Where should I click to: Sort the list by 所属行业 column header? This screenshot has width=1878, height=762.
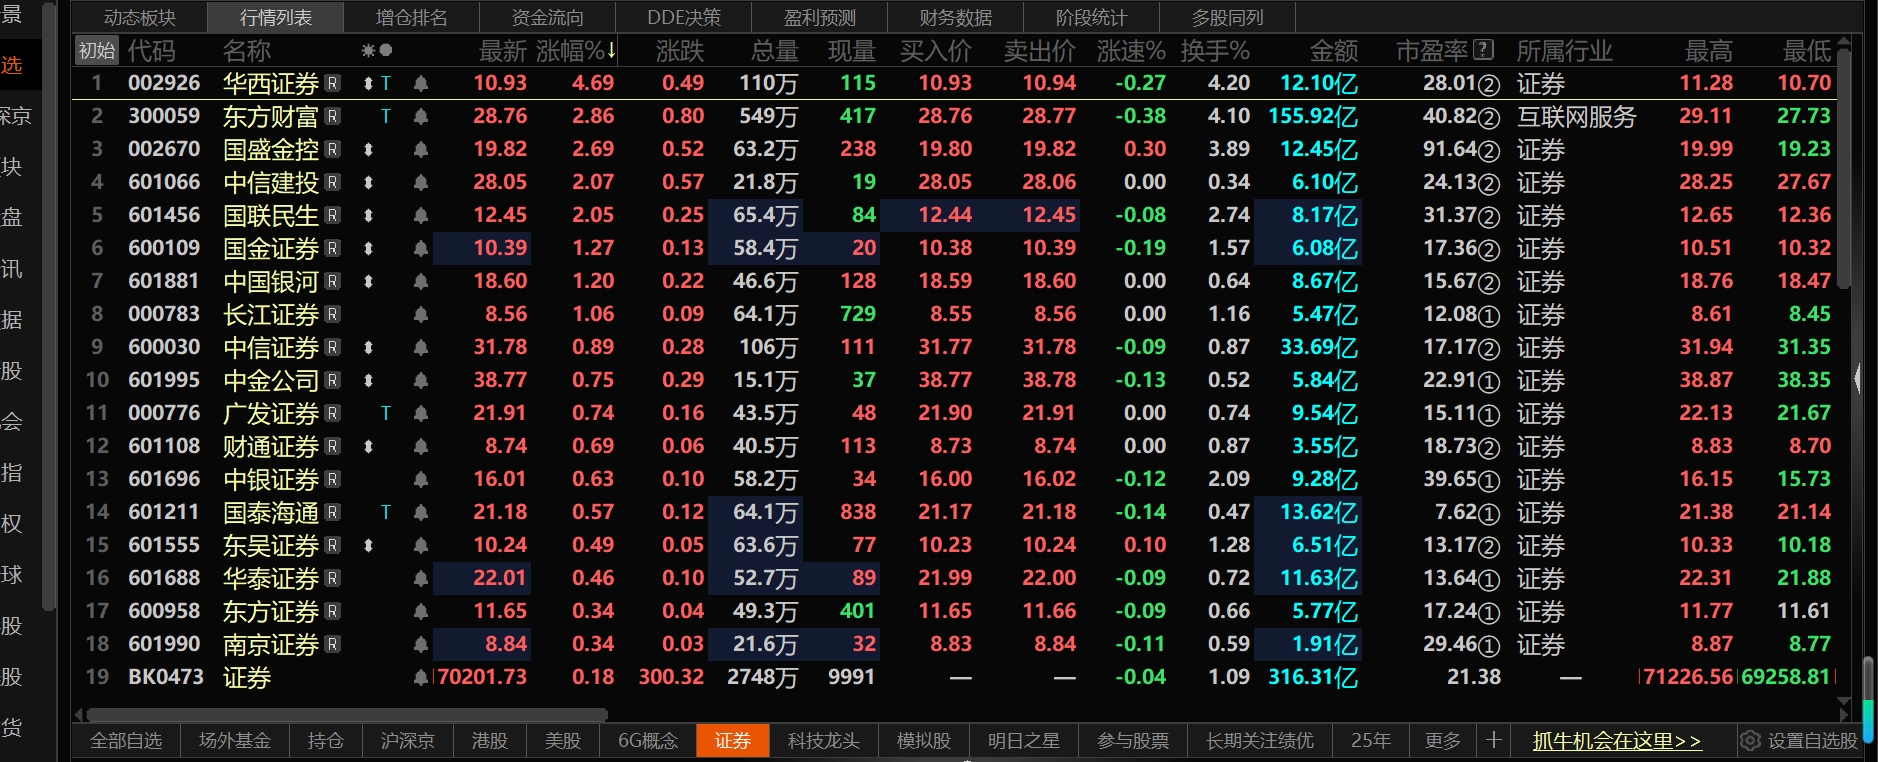tap(1565, 51)
